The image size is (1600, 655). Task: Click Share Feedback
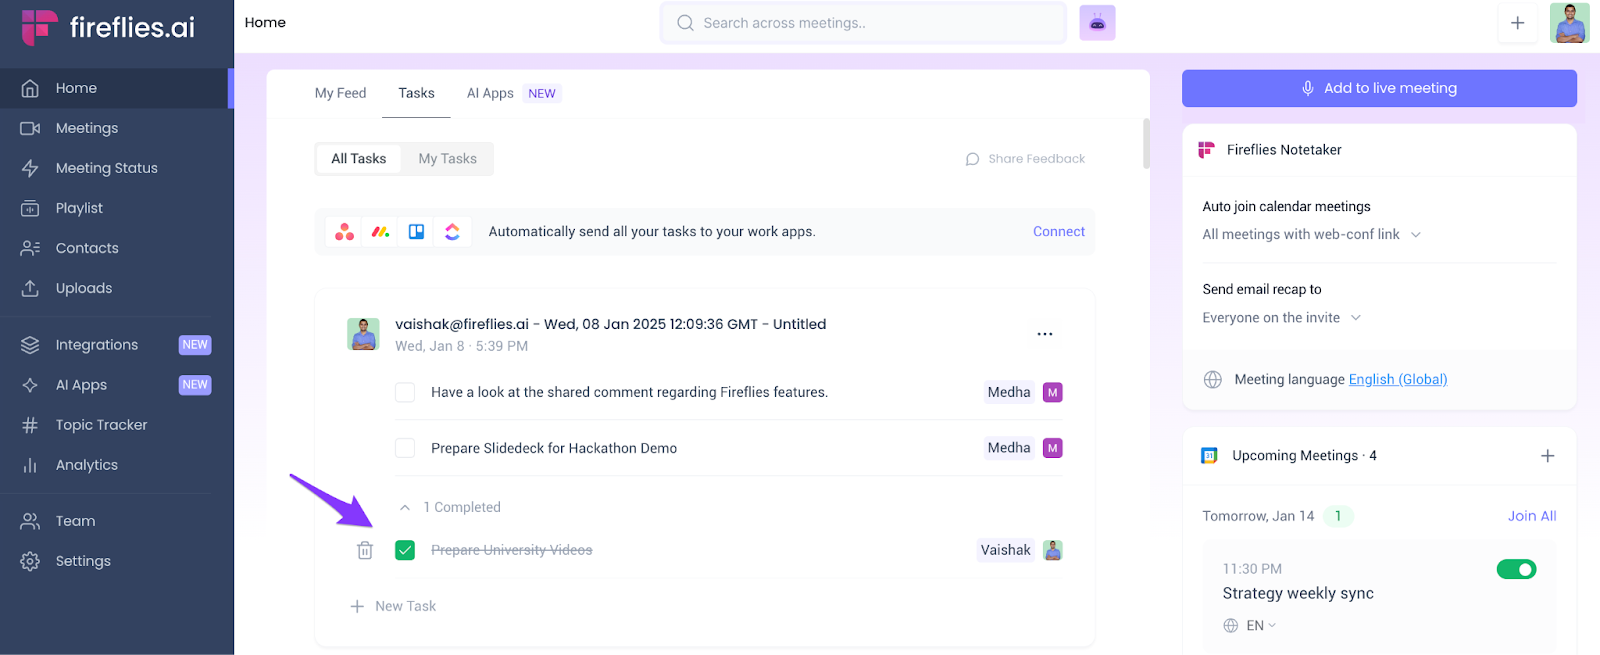pos(1025,159)
